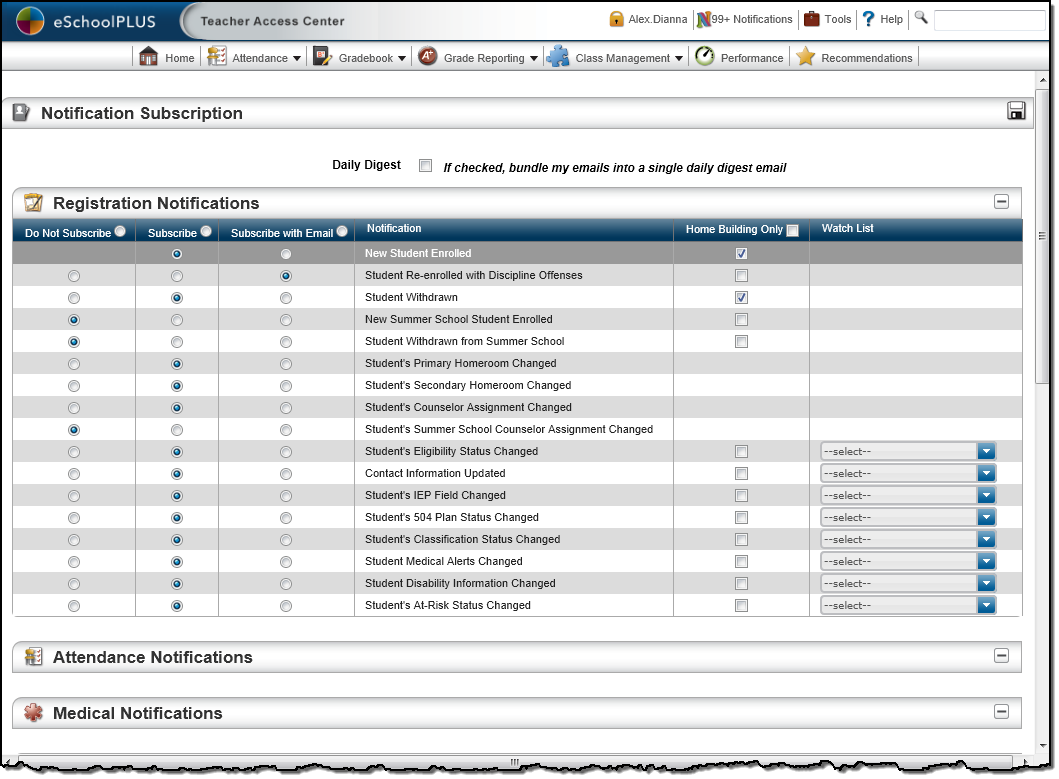Screen dimensions: 1059x779
Task: Select Do Not Subscribe for Contact Information Updated
Action: (74, 474)
